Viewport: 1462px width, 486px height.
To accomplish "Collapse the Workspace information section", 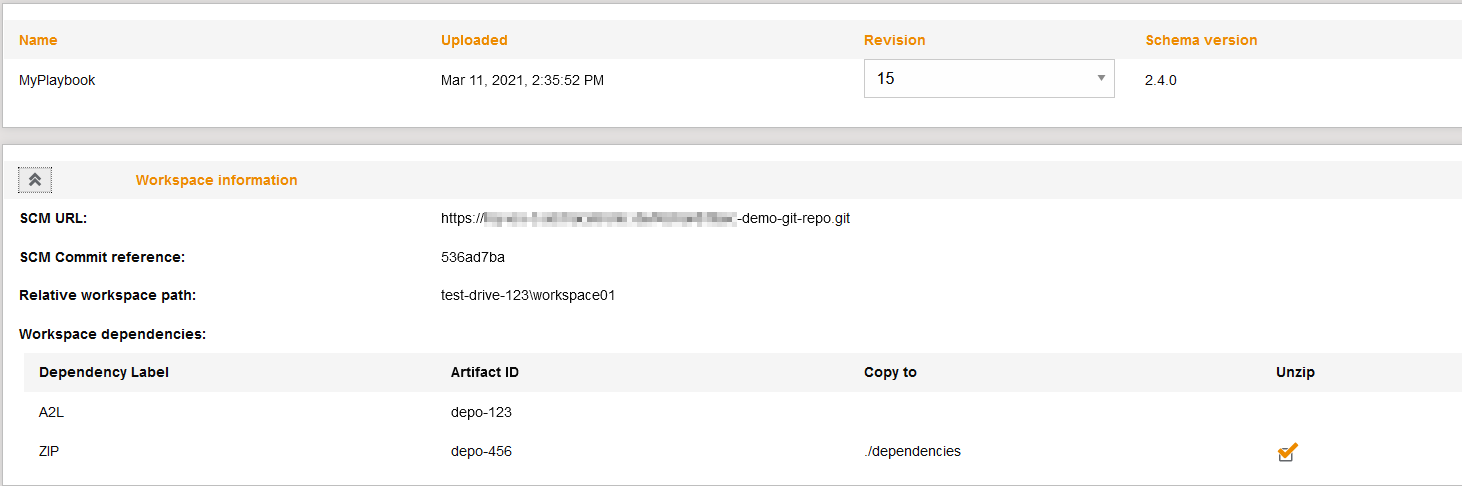I will [x=35, y=180].
